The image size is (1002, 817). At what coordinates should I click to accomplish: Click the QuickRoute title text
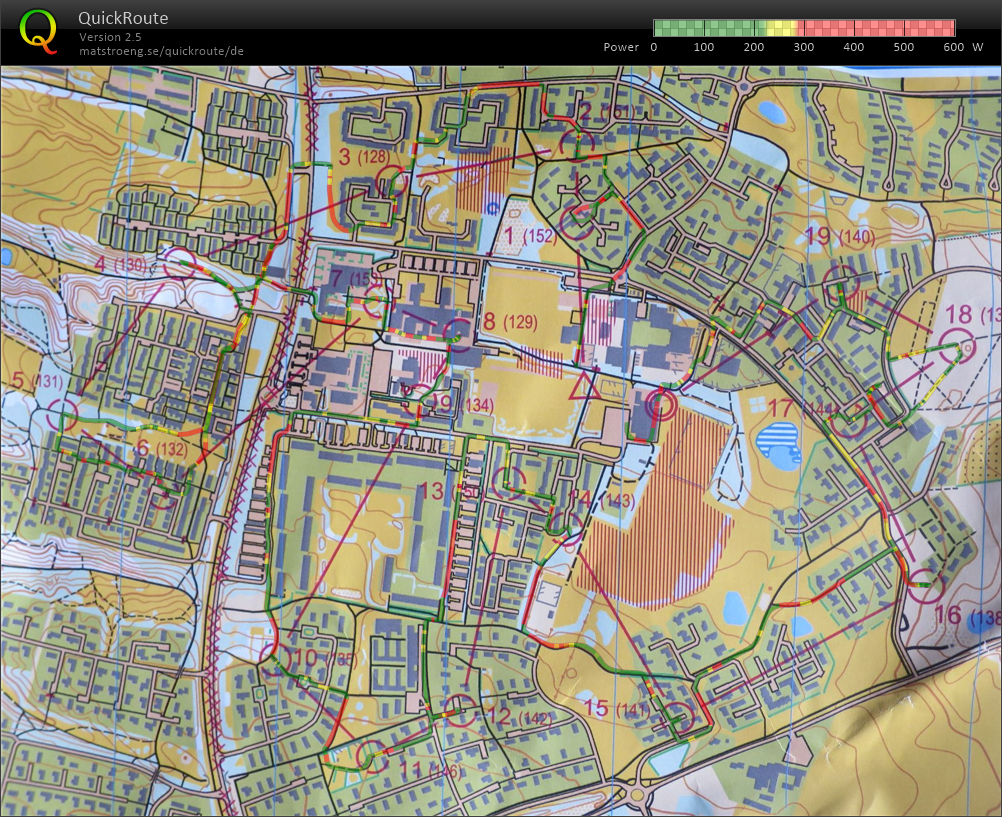[x=123, y=18]
